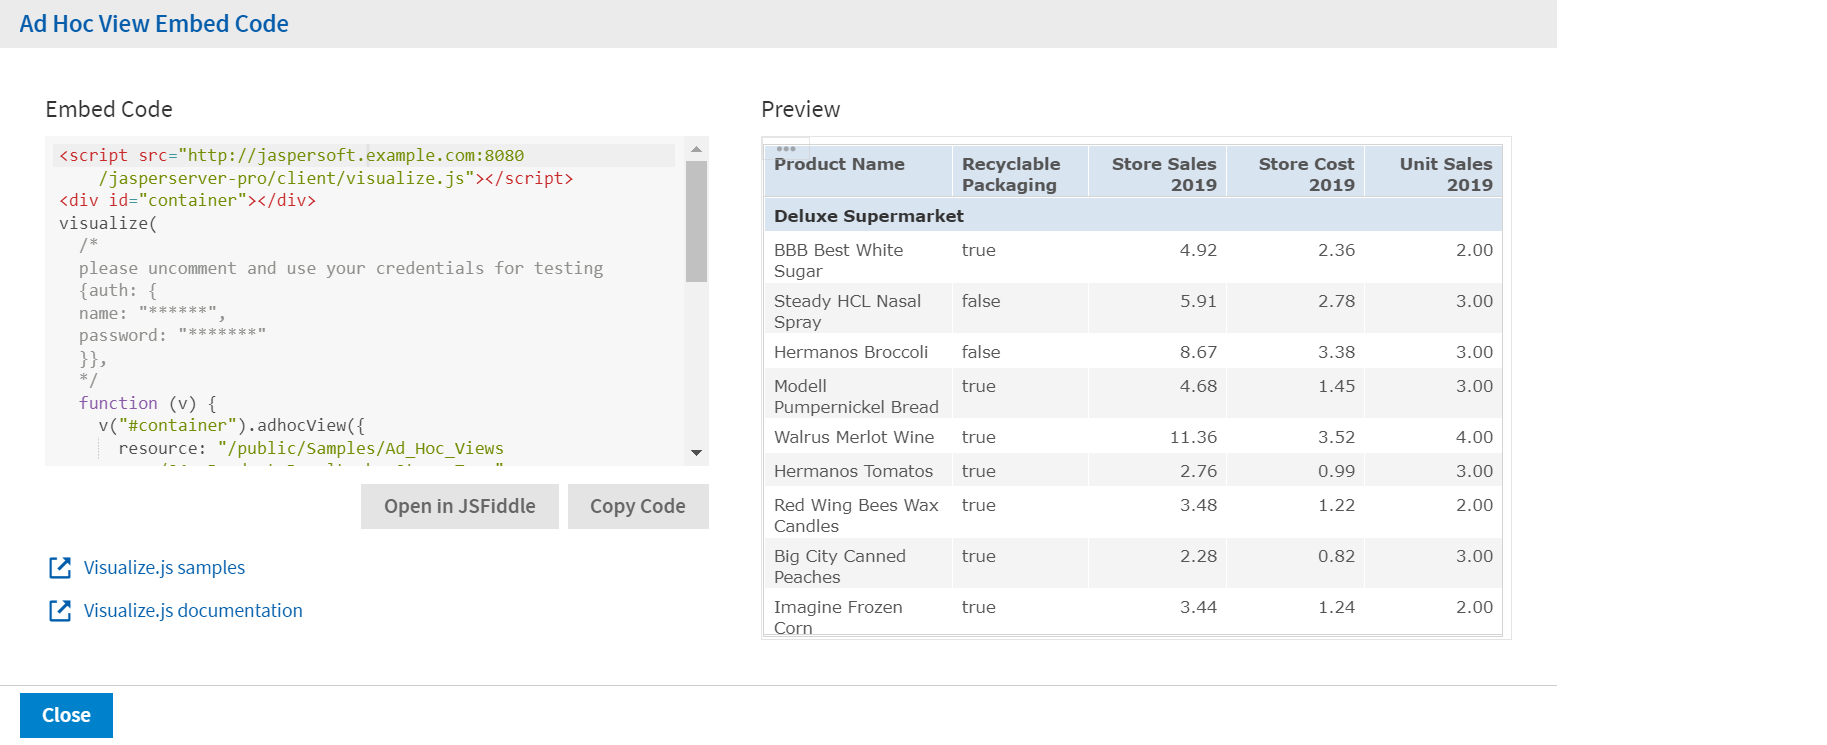
Task: Click the div id="container" code line
Action: [x=188, y=200]
